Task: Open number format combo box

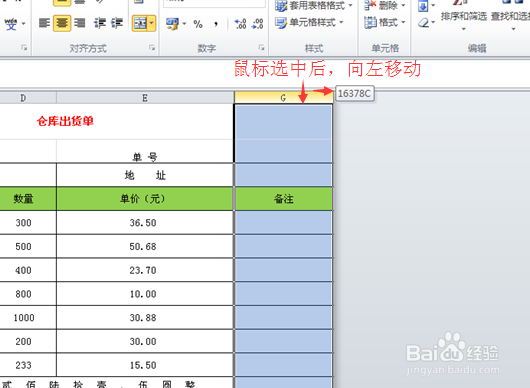Action: [214, 3]
